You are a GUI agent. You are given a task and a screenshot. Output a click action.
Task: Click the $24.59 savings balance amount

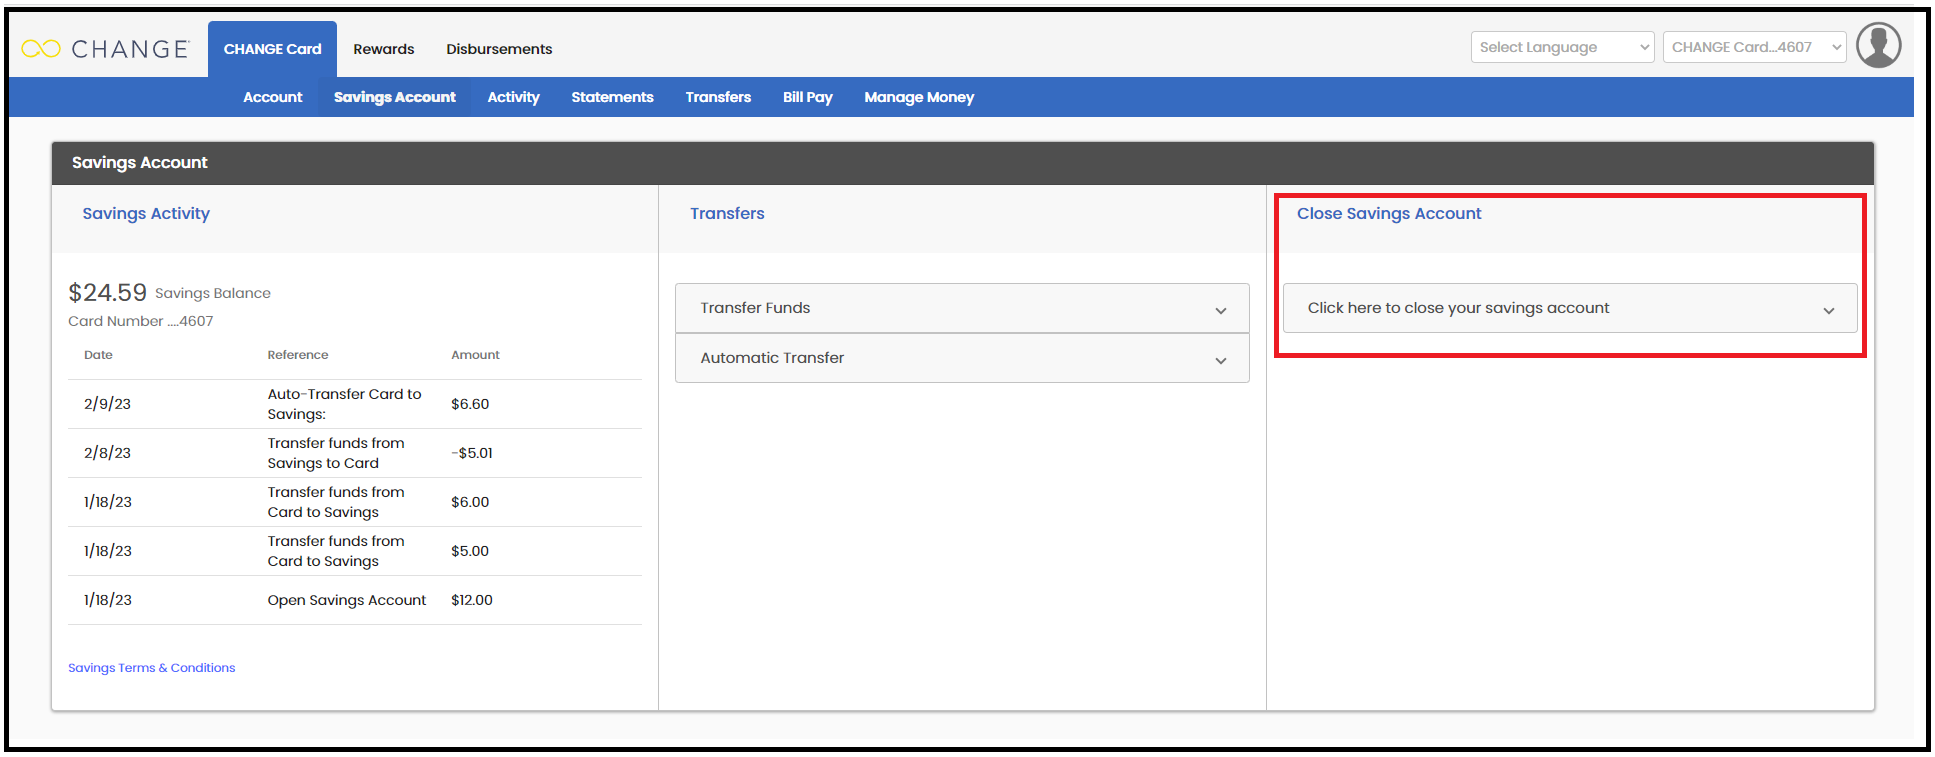point(107,292)
